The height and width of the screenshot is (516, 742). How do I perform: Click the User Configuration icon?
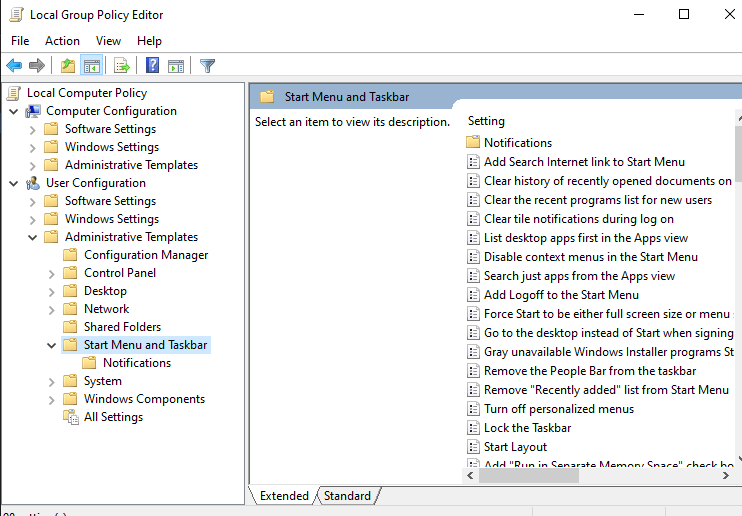(33, 183)
